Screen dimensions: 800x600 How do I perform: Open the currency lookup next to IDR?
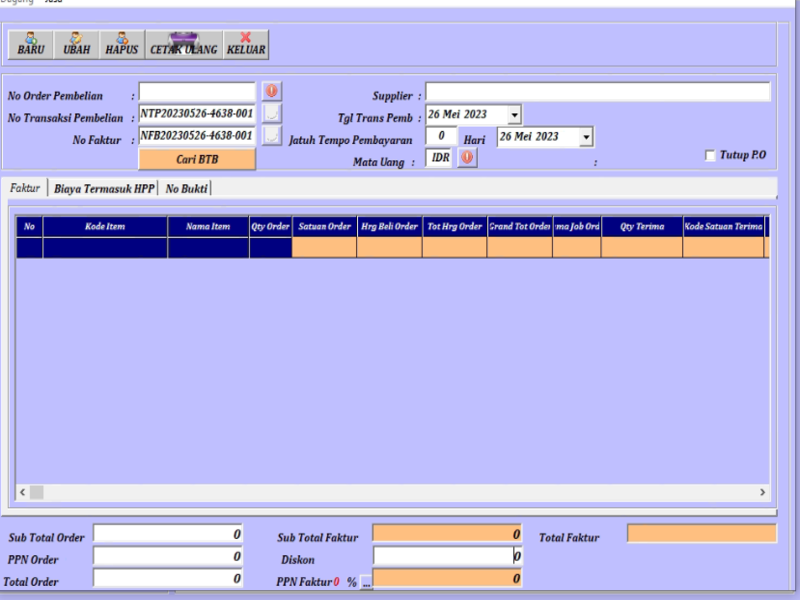pyautogui.click(x=467, y=157)
